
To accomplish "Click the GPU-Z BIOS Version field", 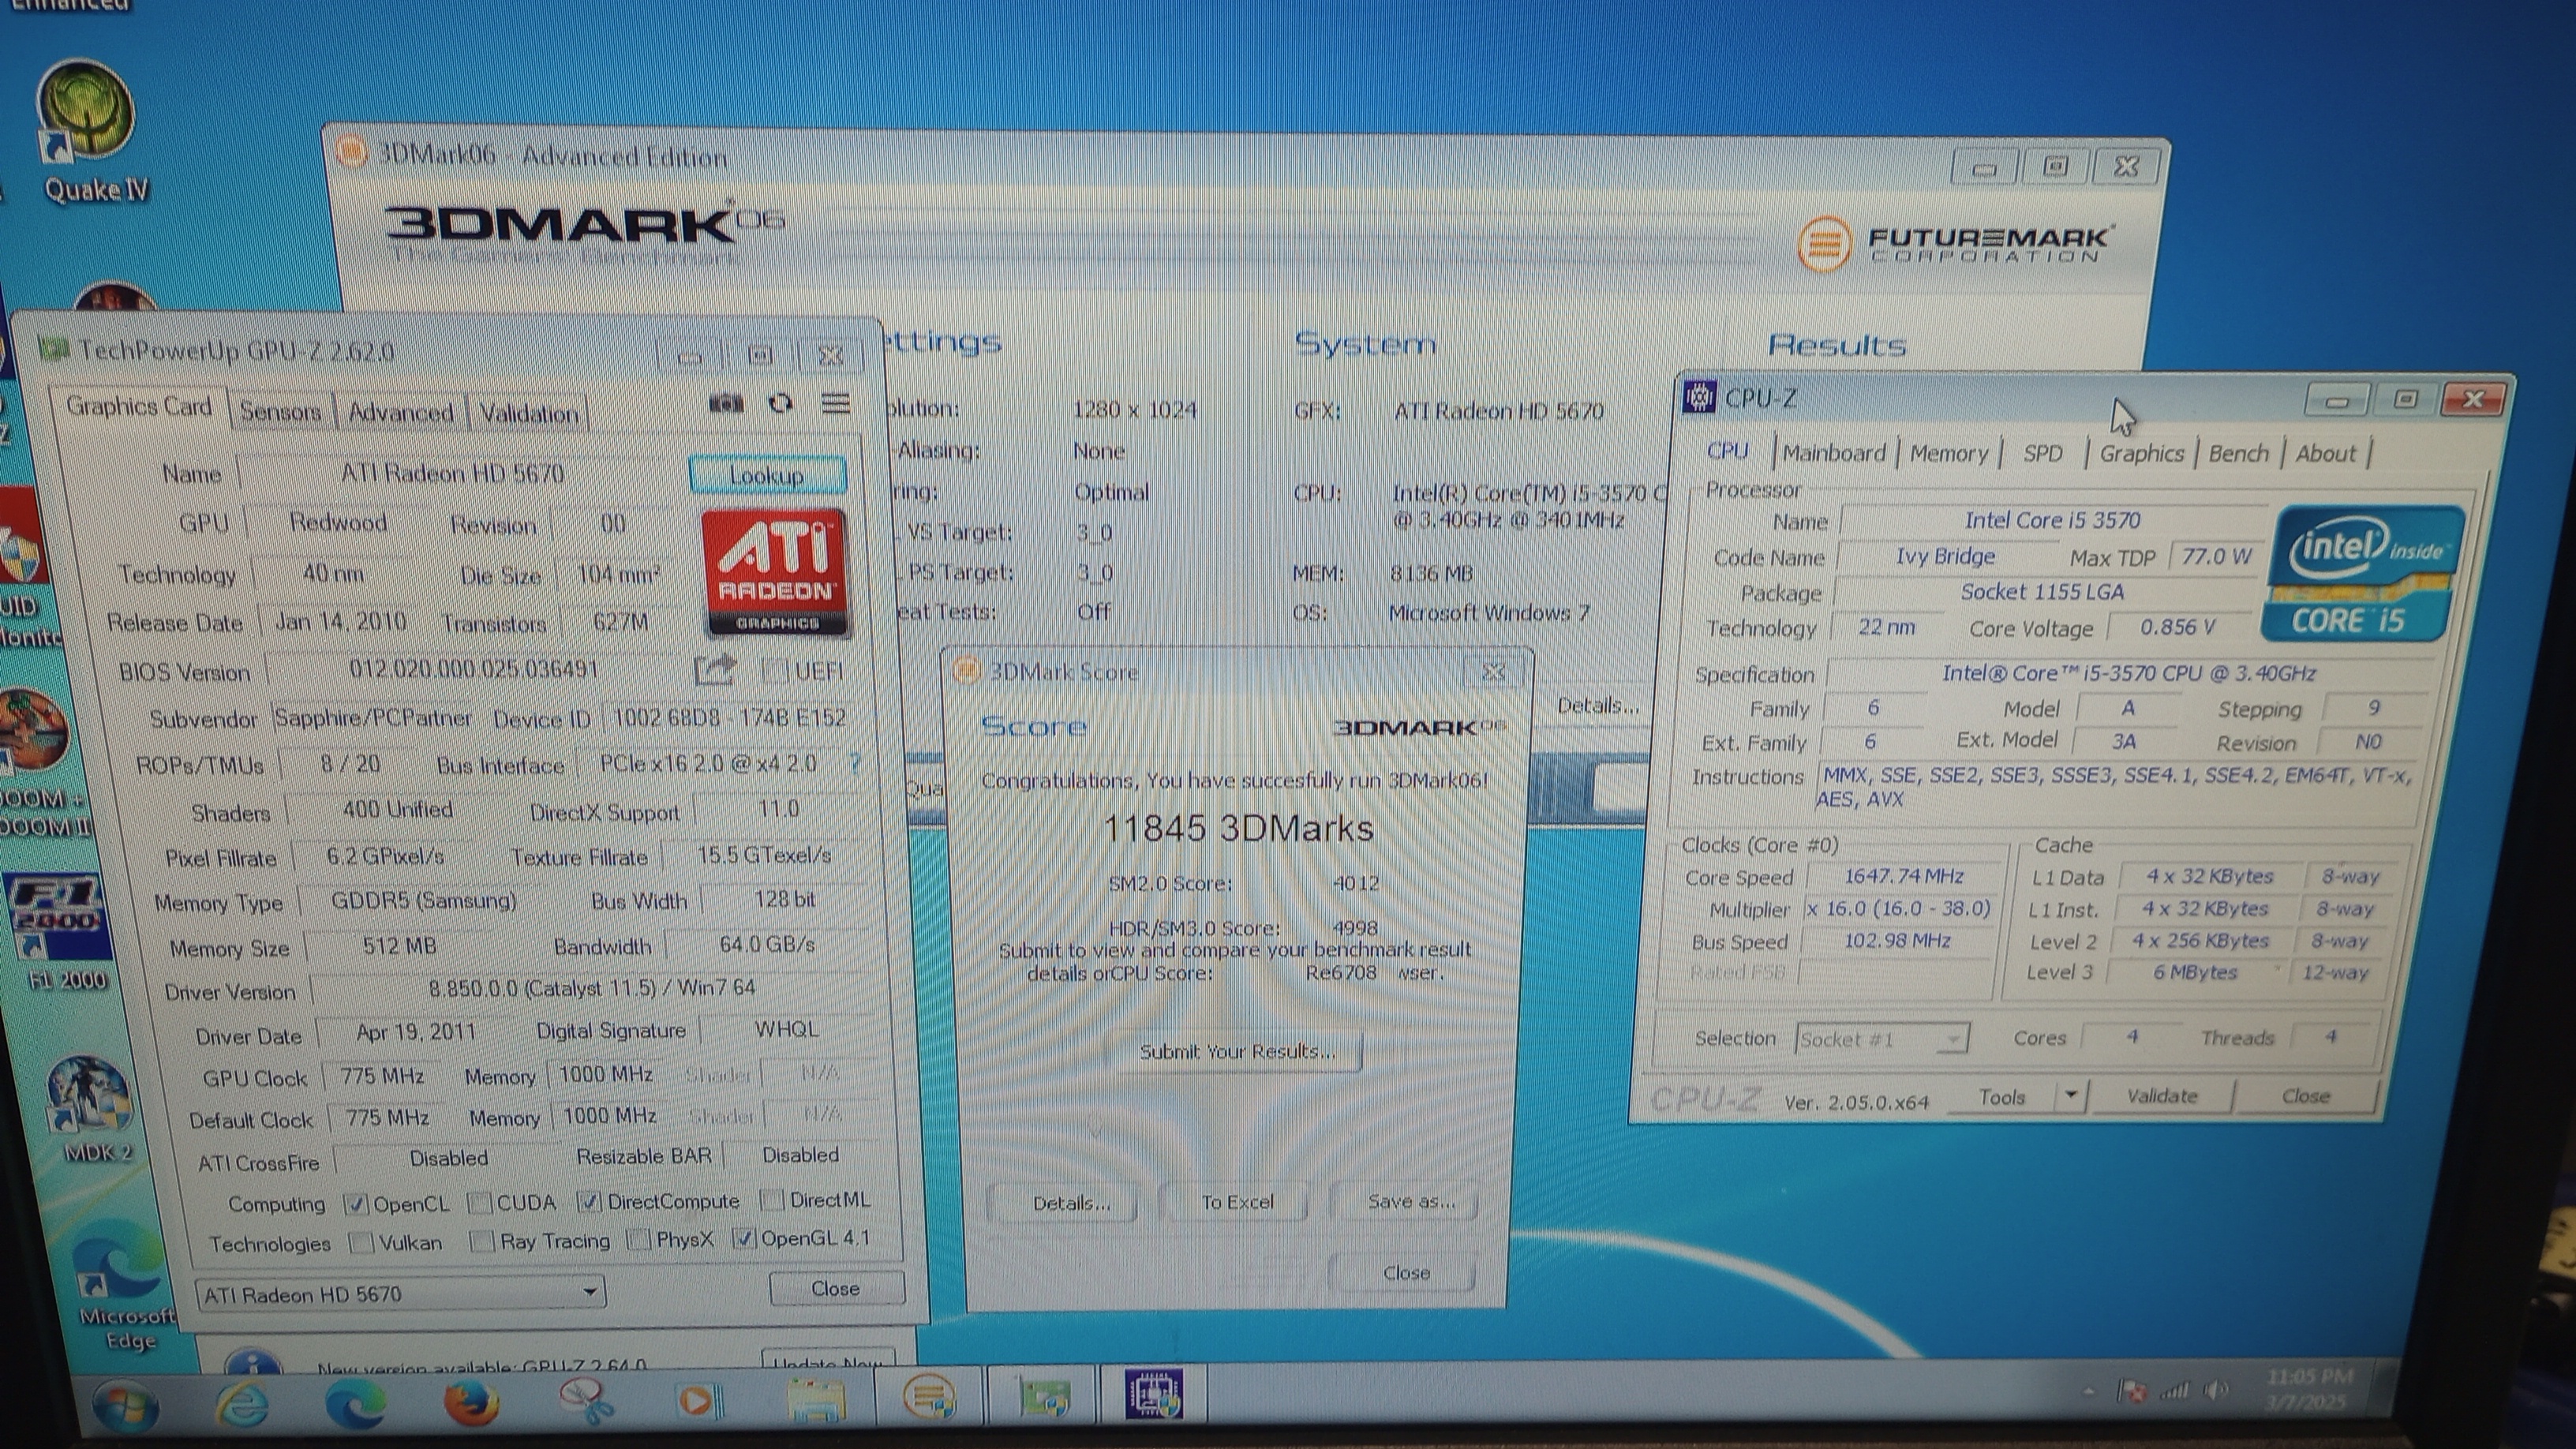I will click(474, 669).
